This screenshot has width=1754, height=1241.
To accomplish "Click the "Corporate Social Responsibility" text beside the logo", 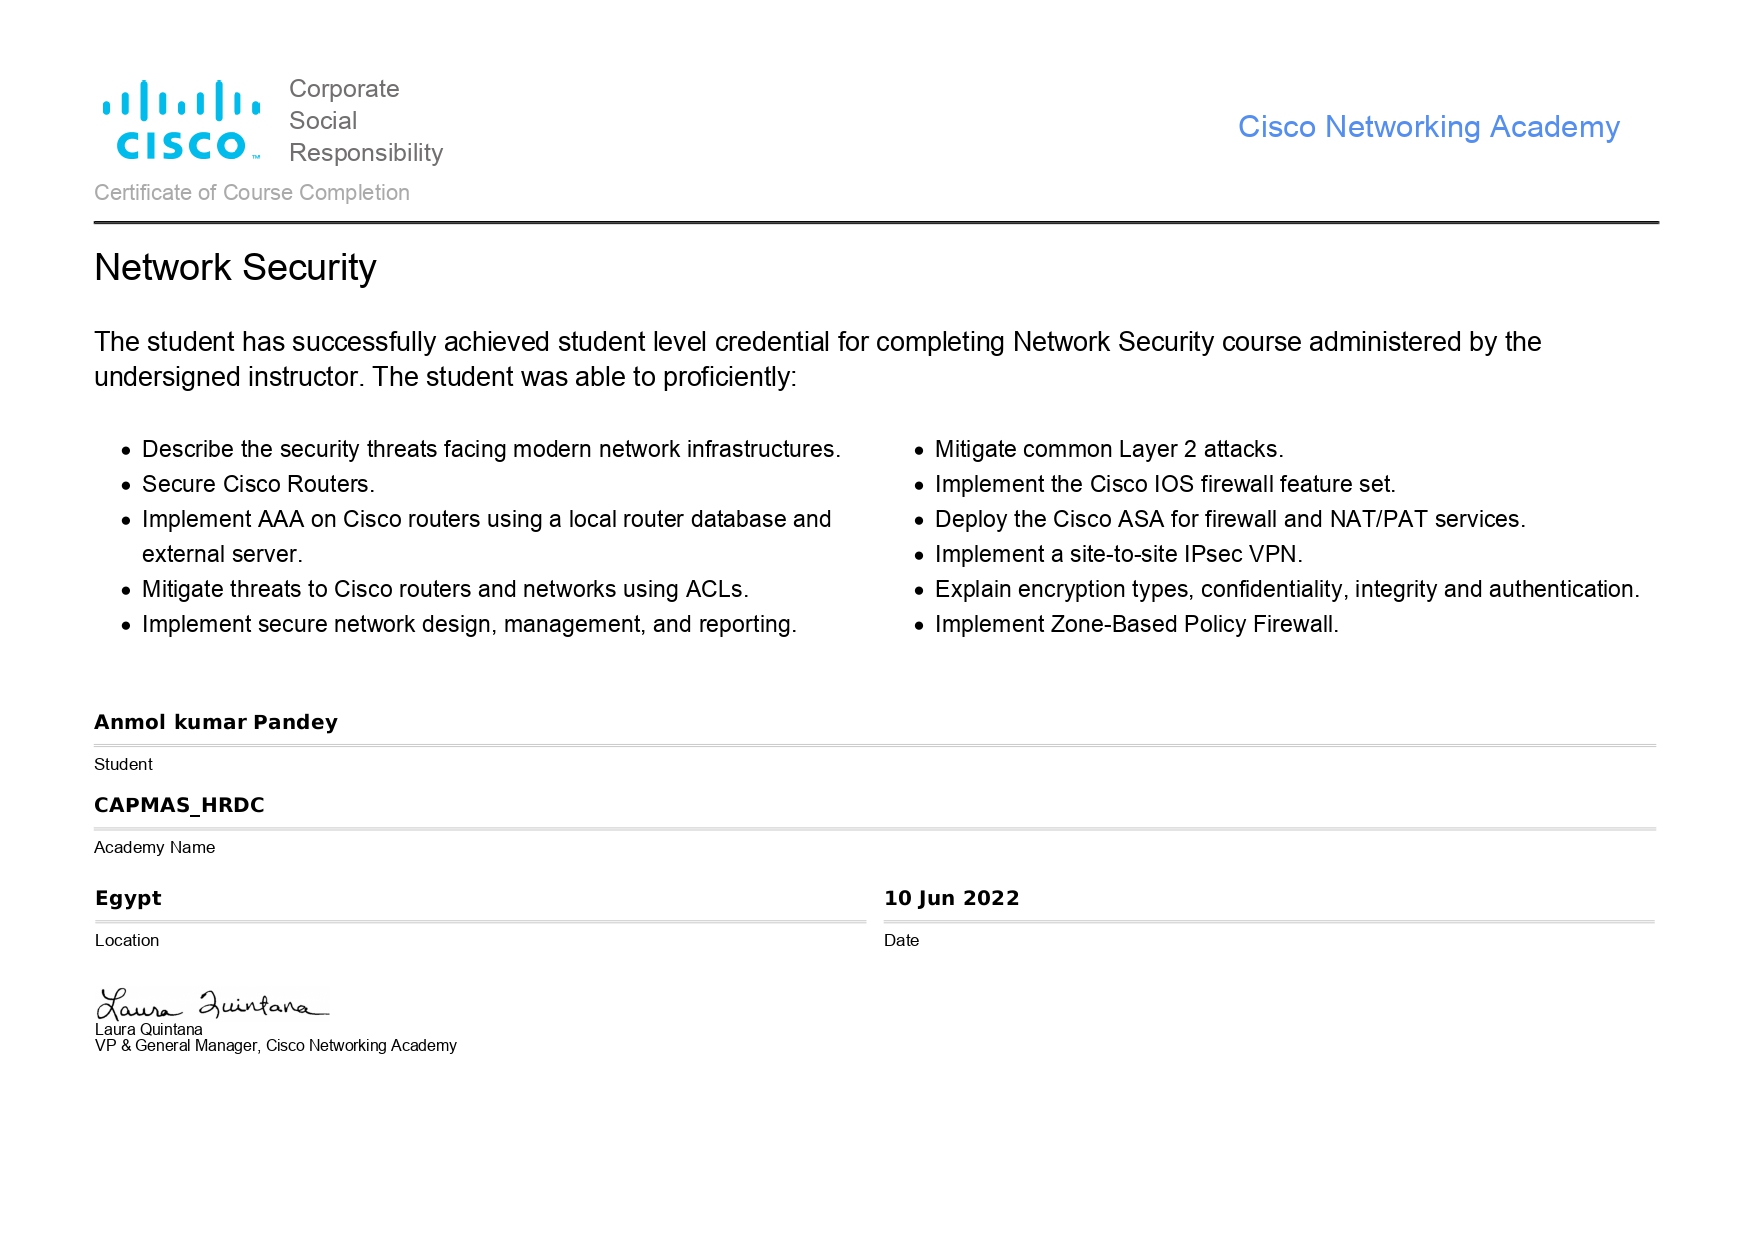I will click(x=366, y=121).
